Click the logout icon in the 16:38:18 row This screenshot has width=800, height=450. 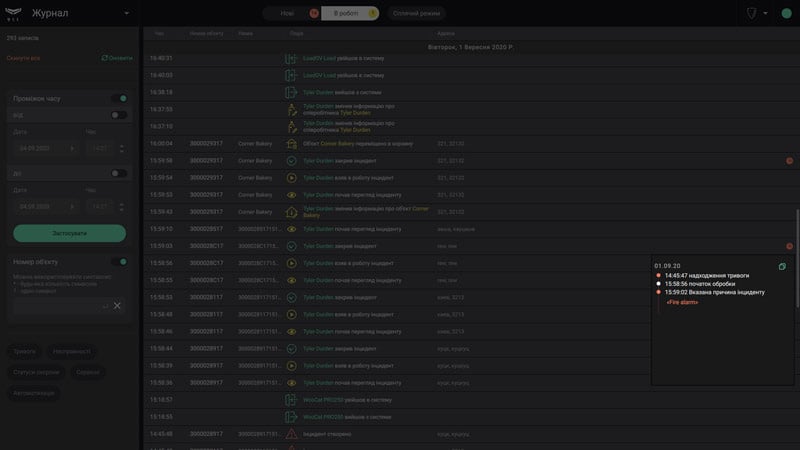291,92
